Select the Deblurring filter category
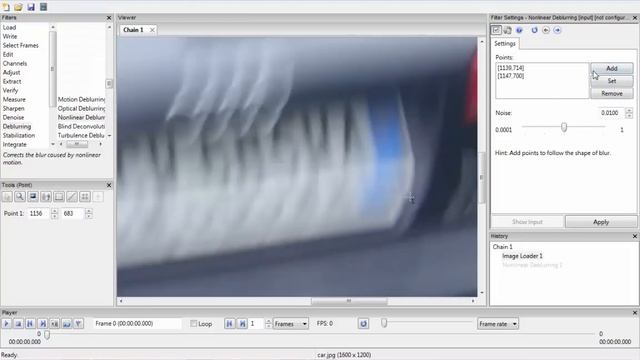 17,127
